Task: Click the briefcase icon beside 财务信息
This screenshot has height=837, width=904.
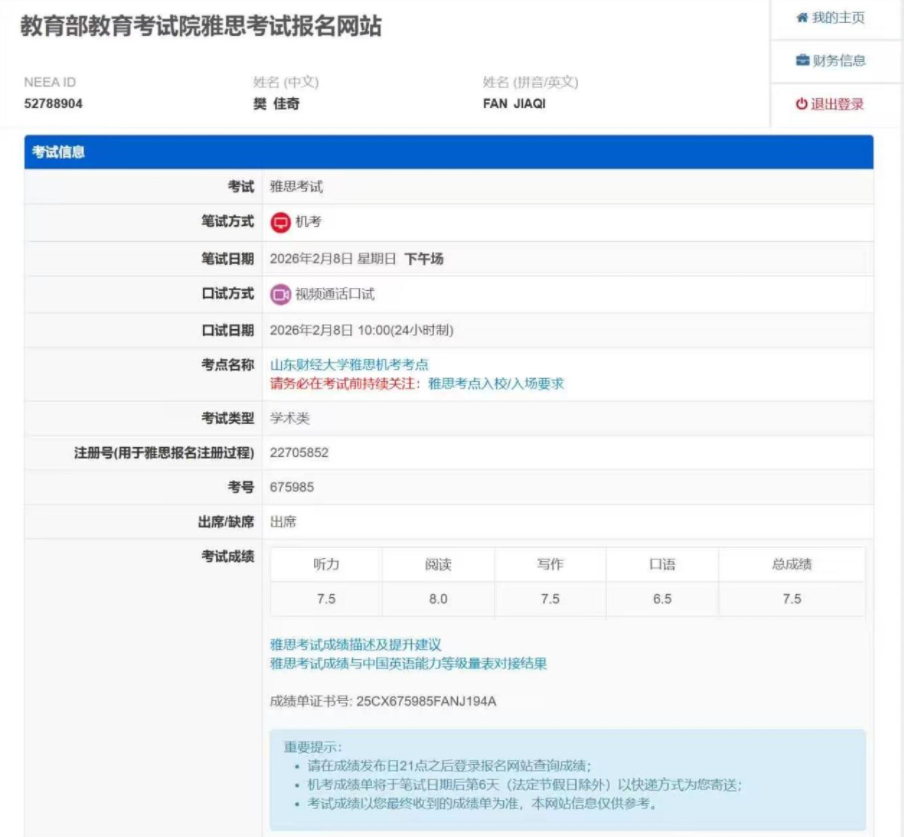Action: pyautogui.click(x=803, y=61)
